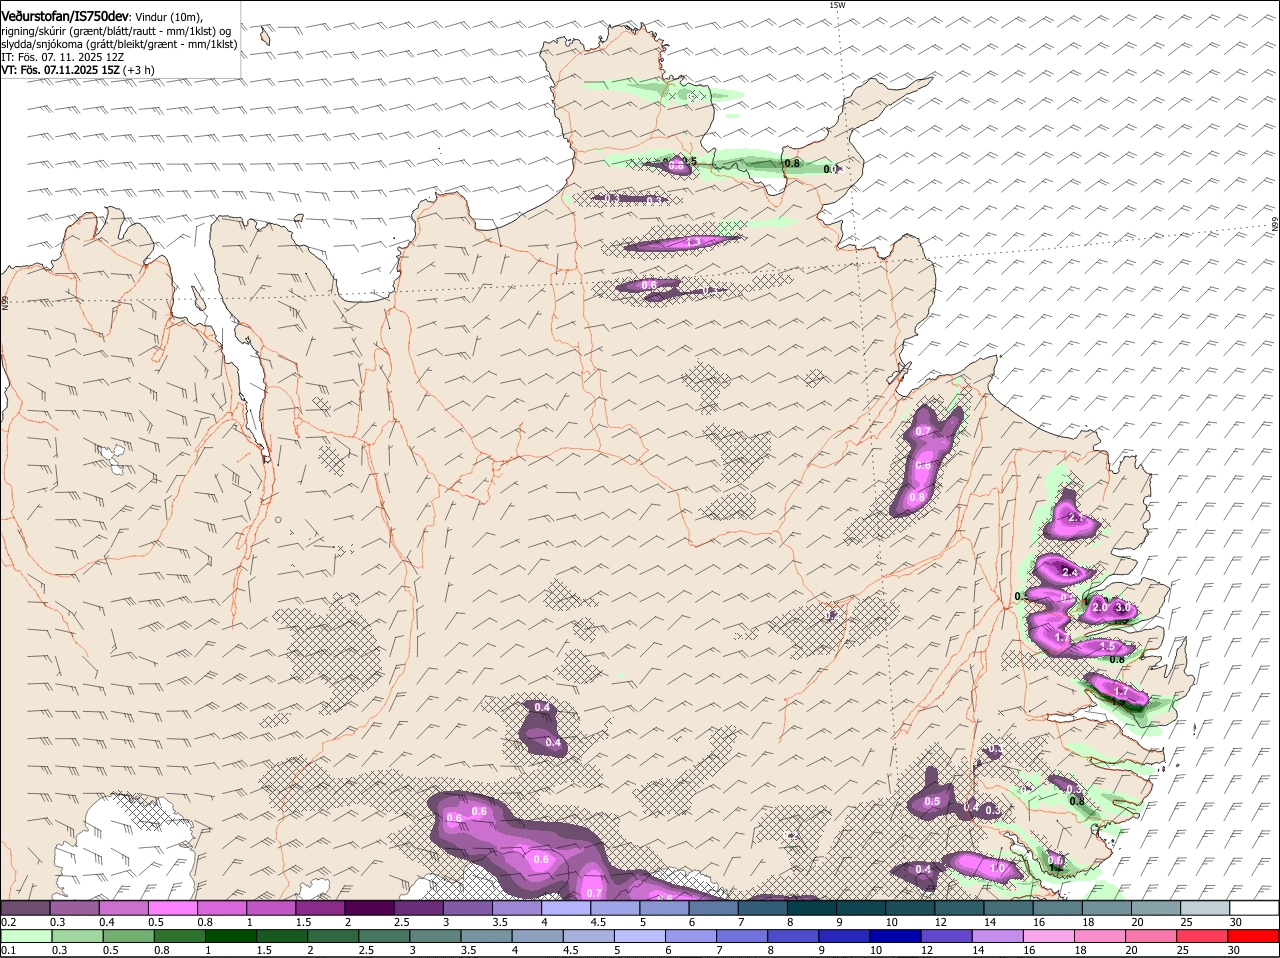
Task: Select lower scale red swatch after 30
Action: [x=1254, y=937]
